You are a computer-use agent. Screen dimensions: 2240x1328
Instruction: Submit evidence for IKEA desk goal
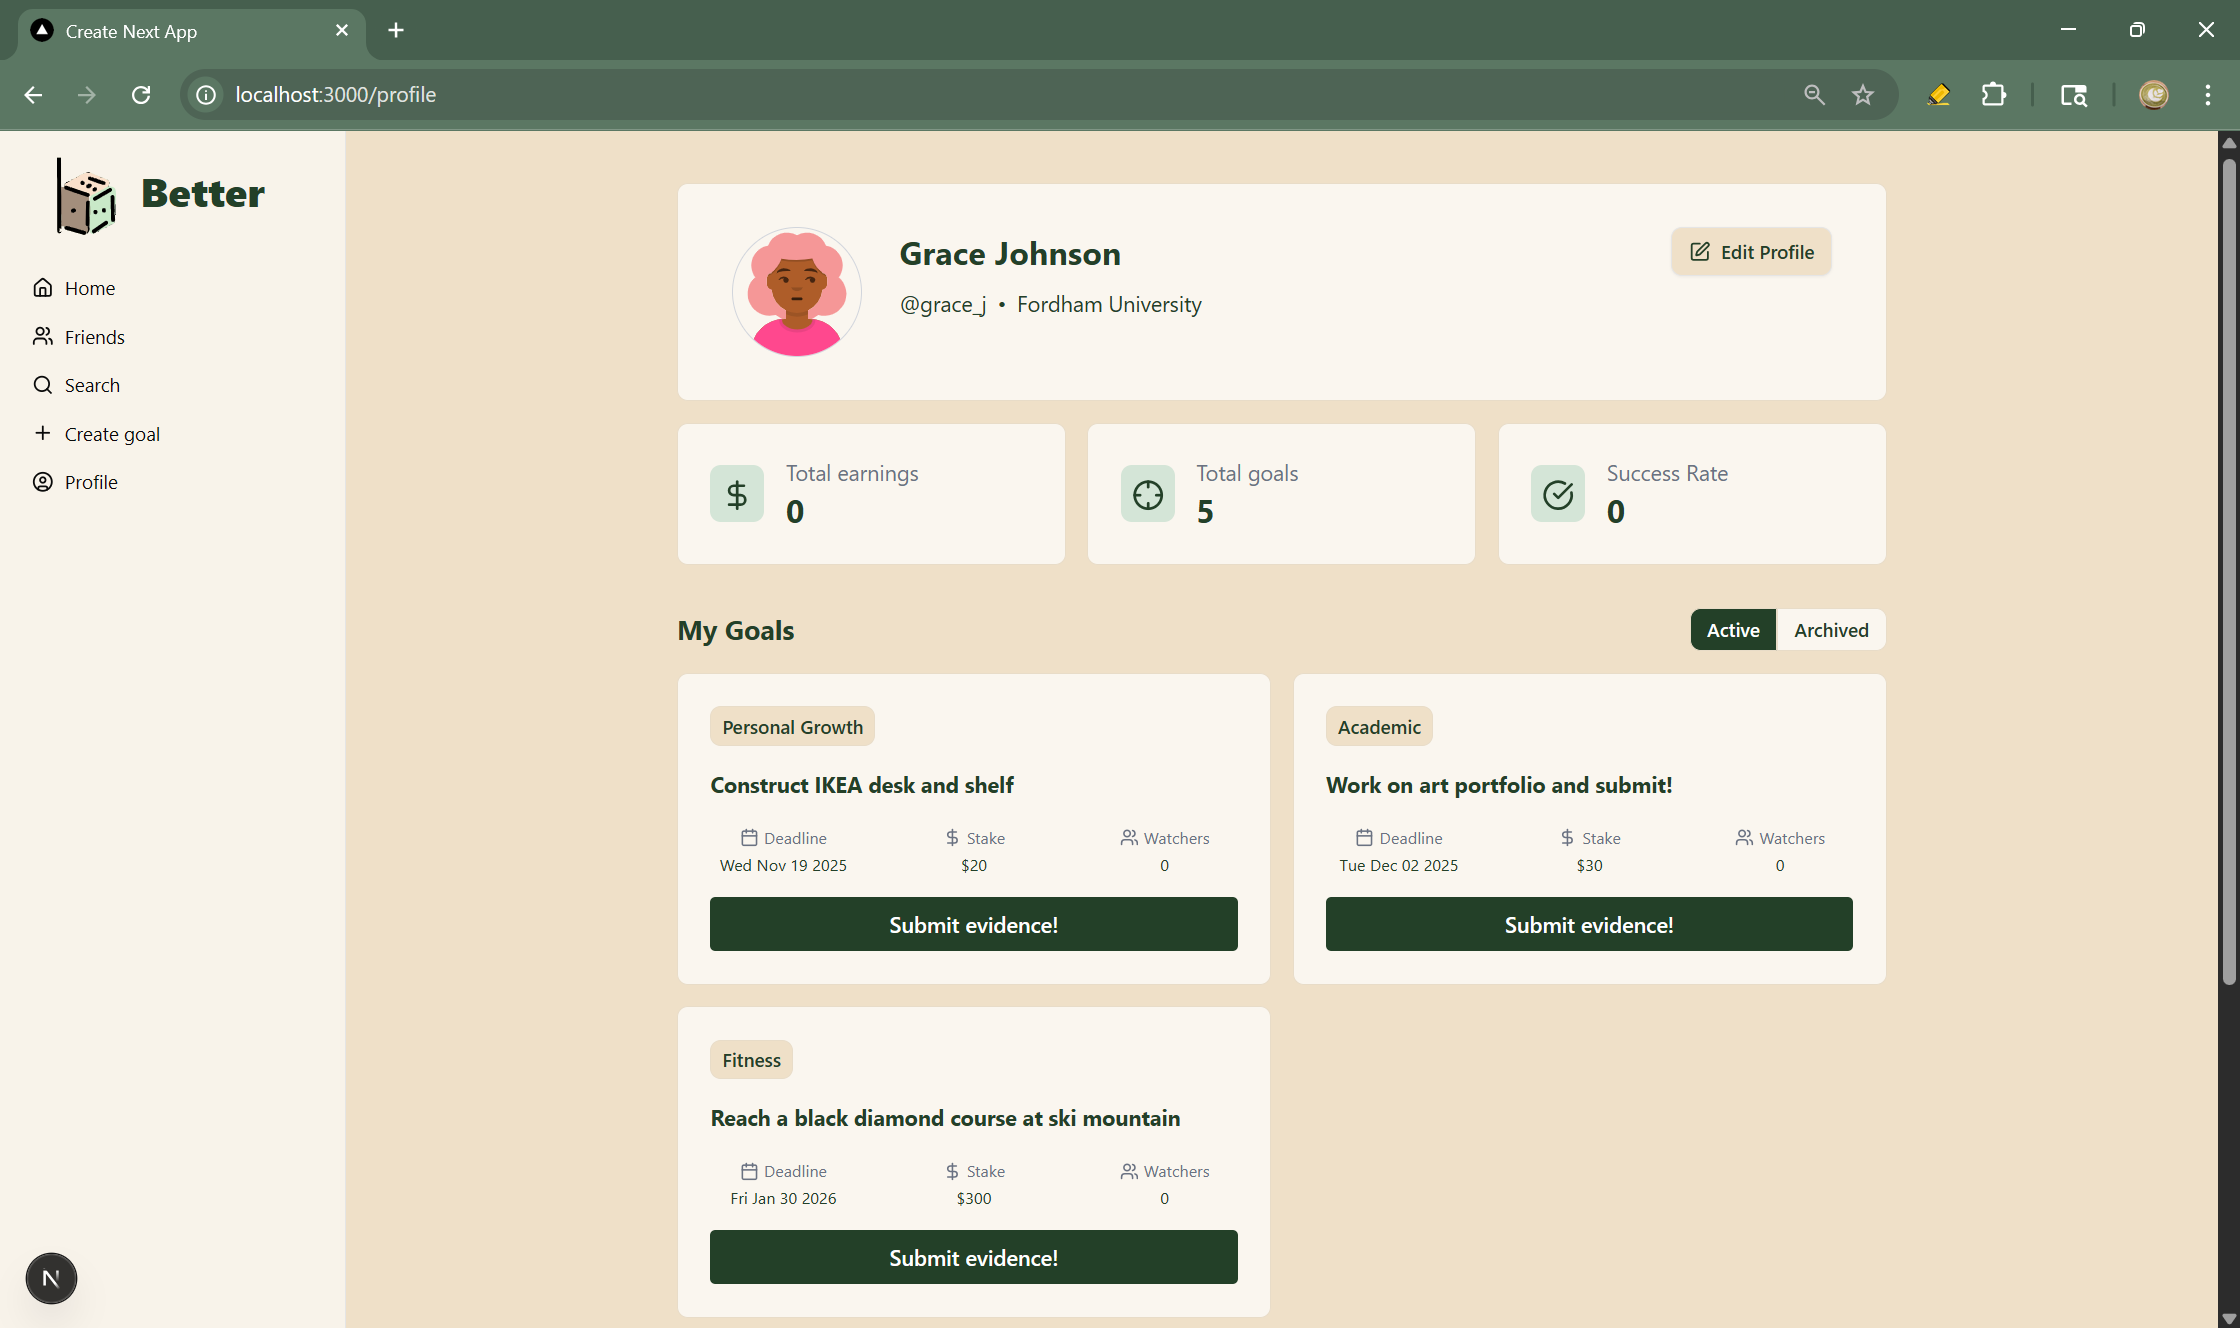[973, 924]
